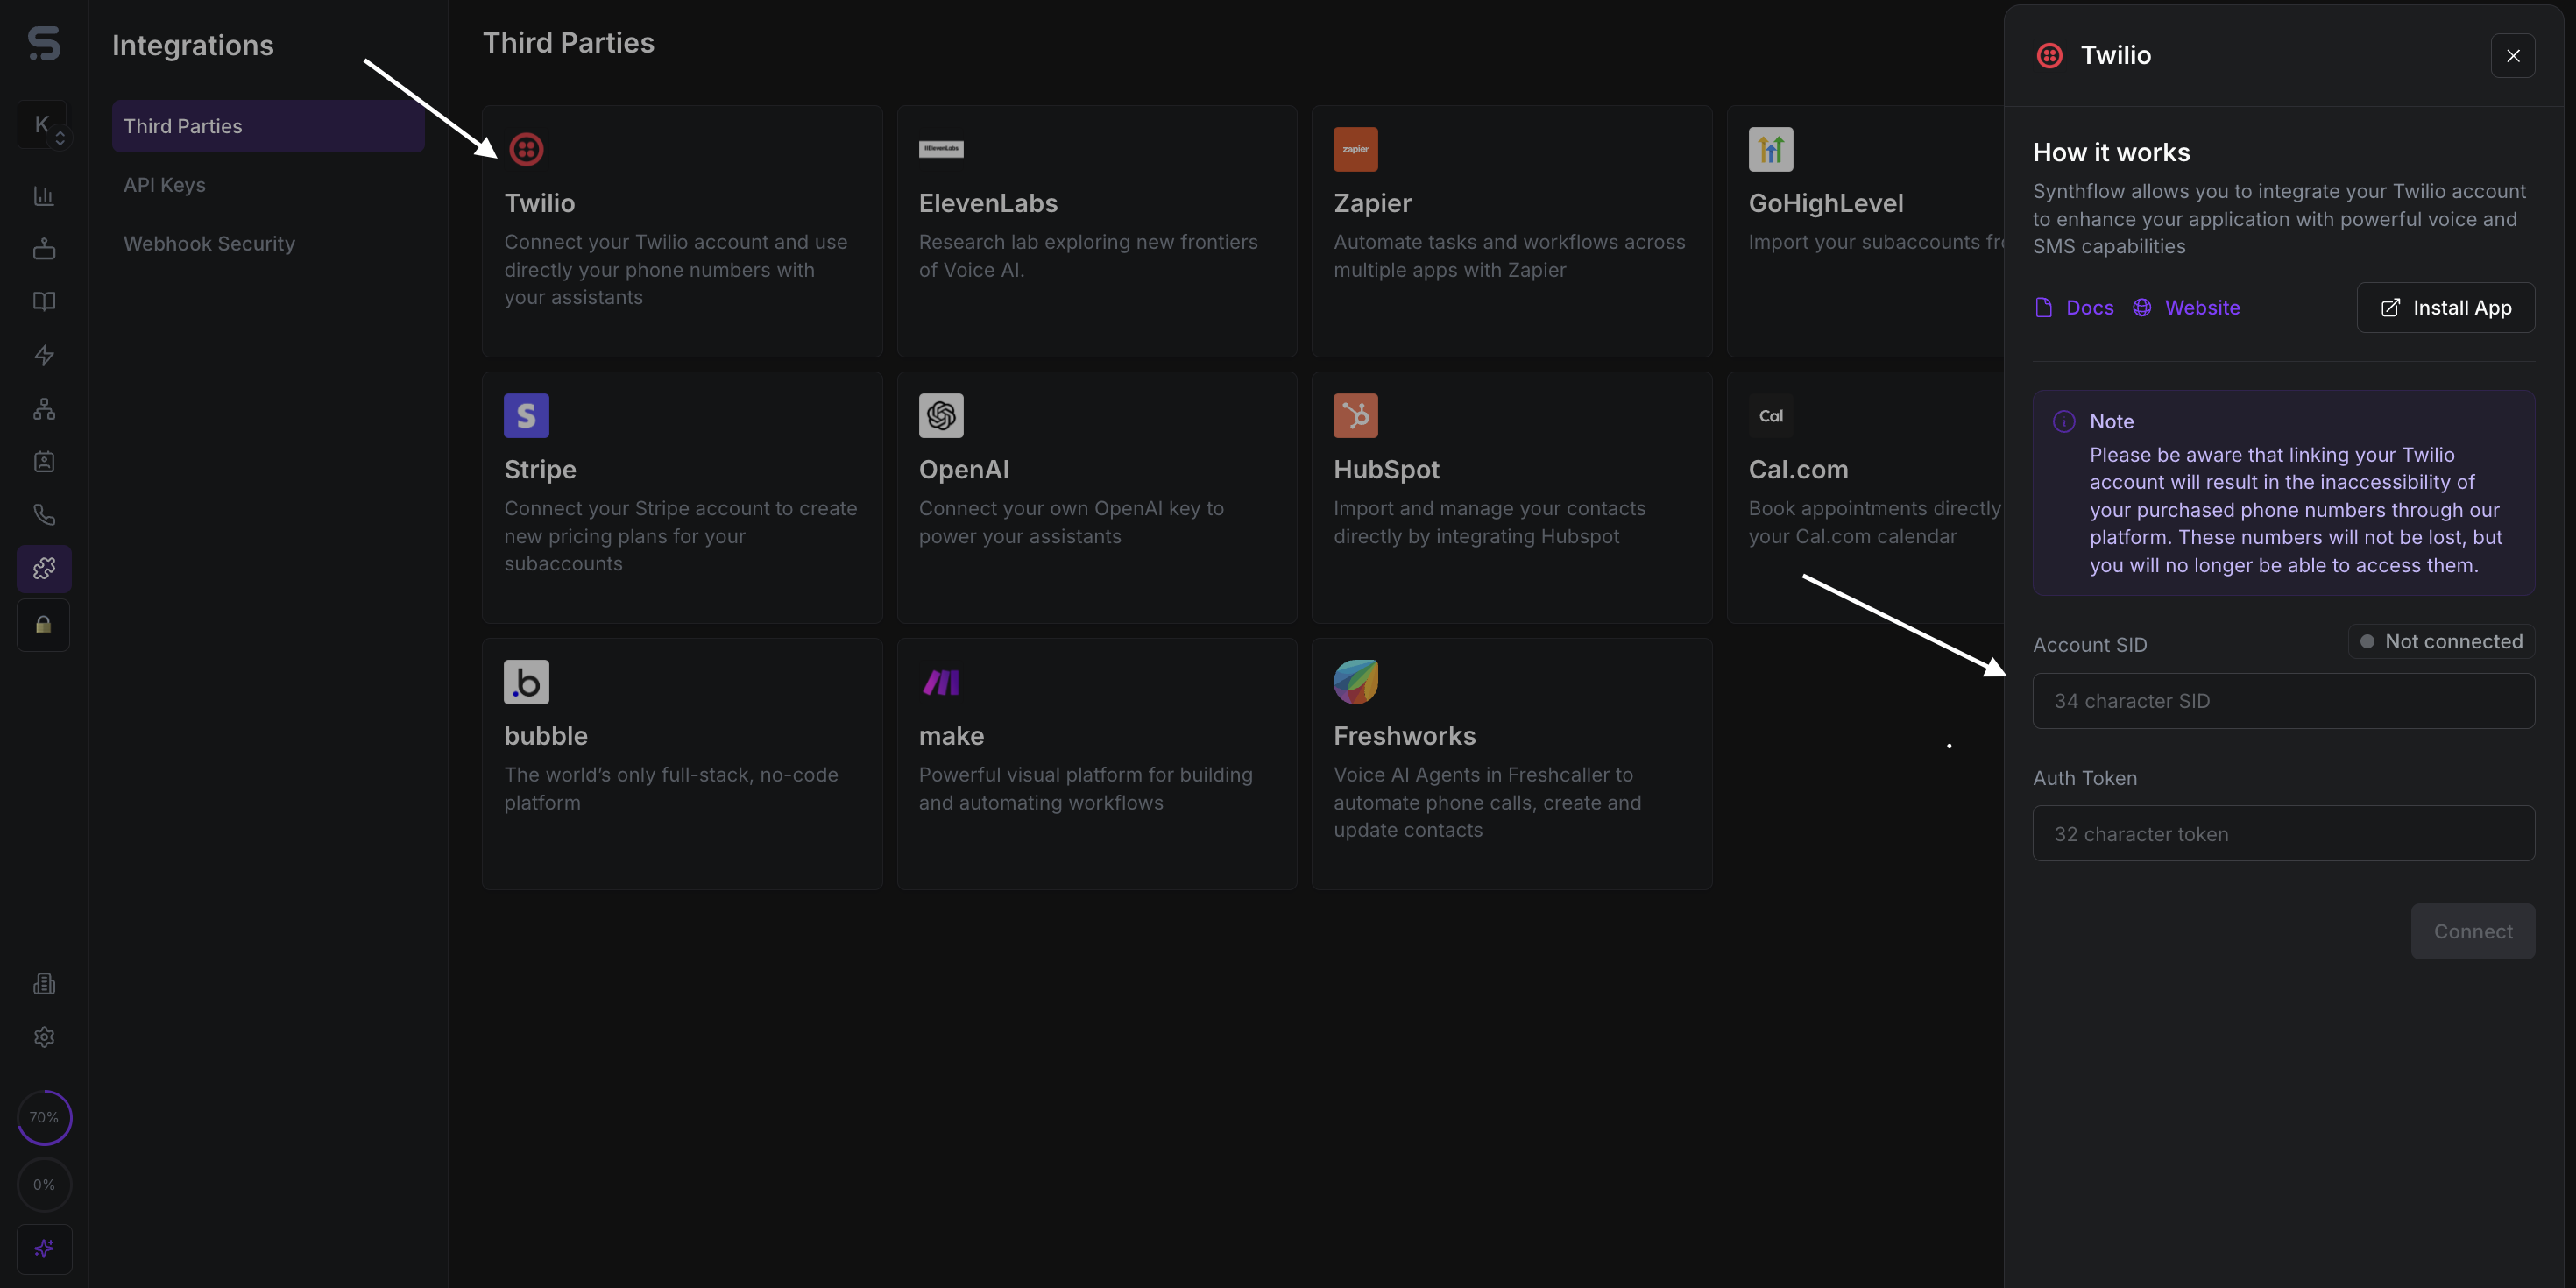Click the sparkle AI assistant button
The height and width of the screenshot is (1288, 2576).
click(x=44, y=1249)
